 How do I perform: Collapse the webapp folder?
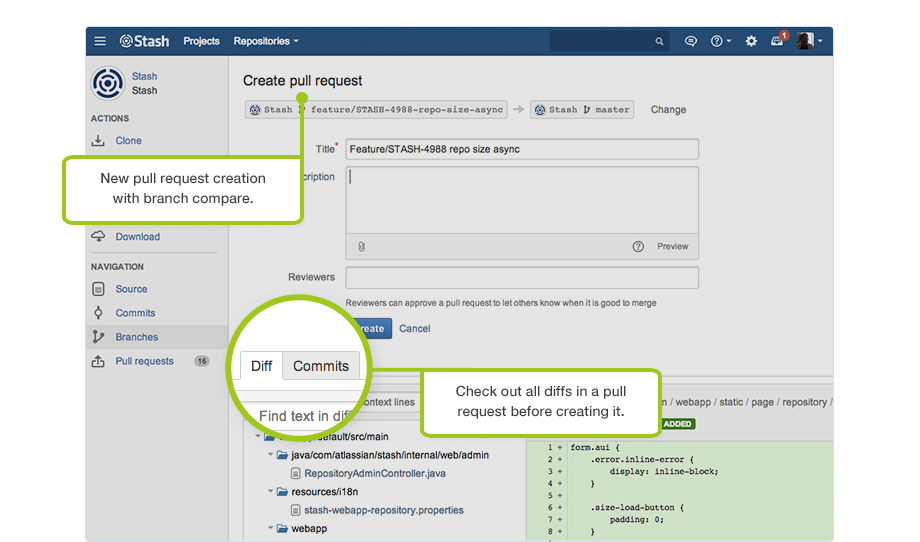270,529
